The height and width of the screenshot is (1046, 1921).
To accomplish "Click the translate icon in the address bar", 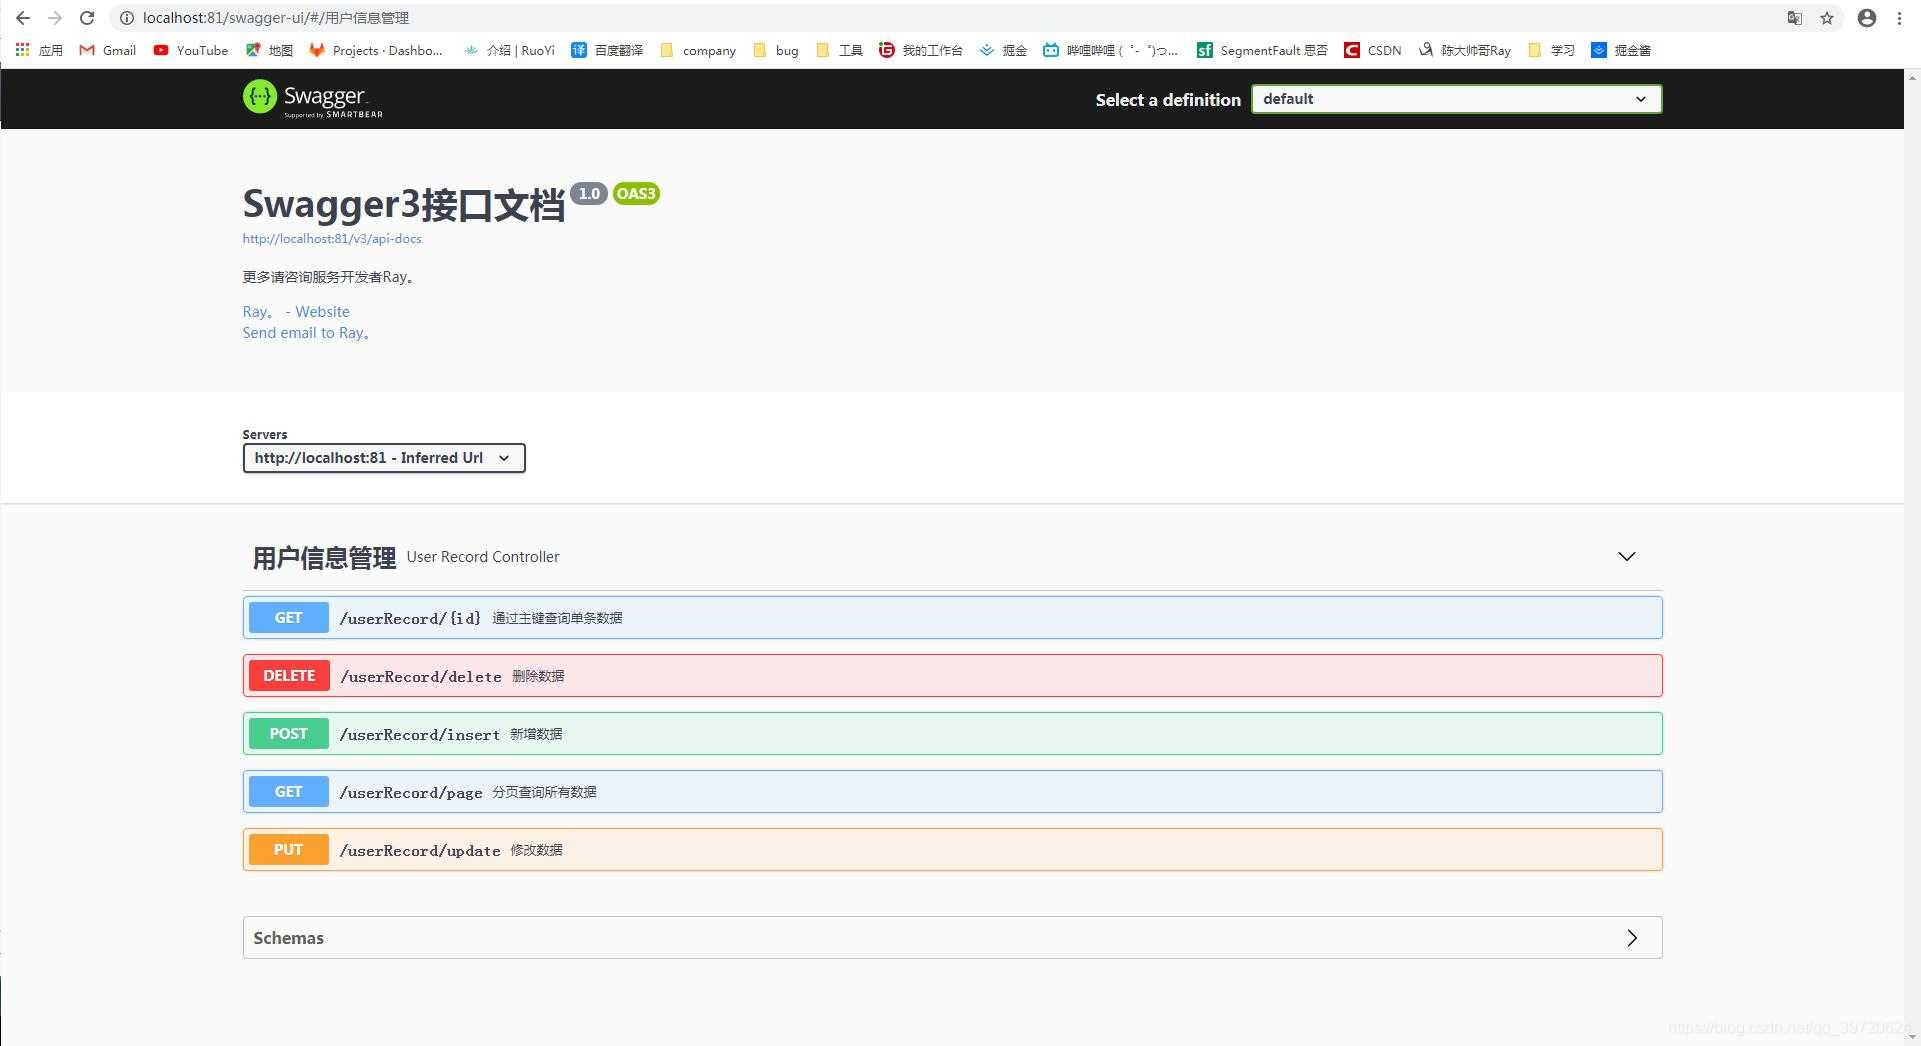I will [1794, 18].
